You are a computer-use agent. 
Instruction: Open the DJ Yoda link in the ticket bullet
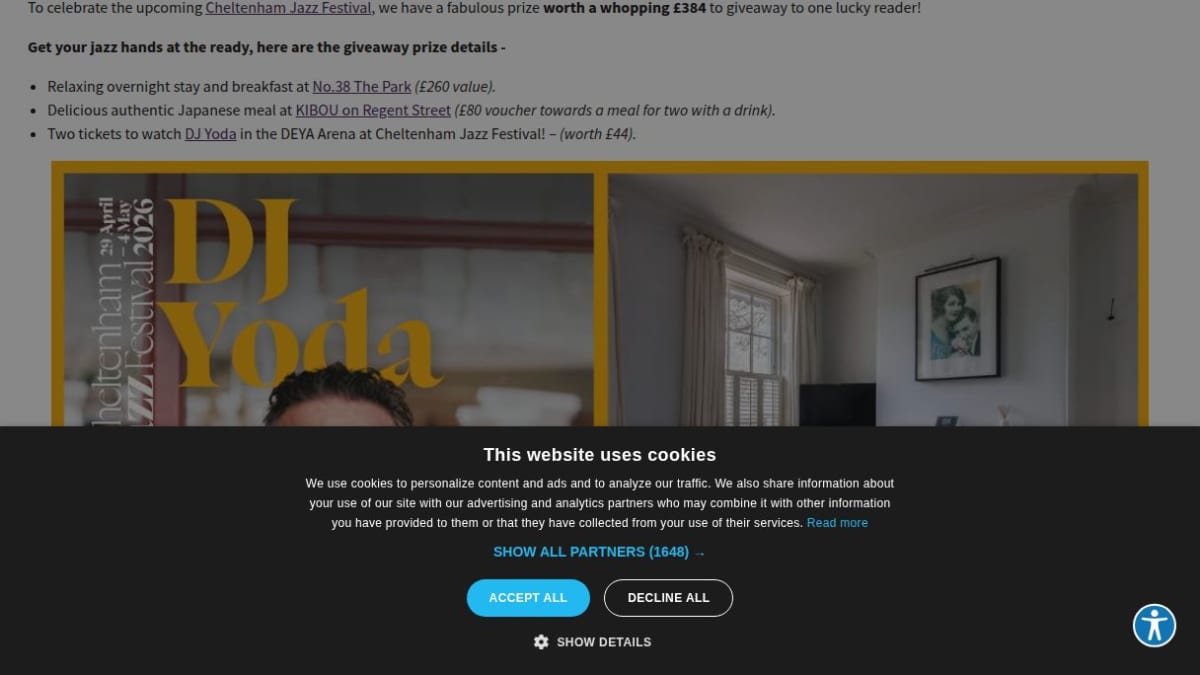click(211, 134)
